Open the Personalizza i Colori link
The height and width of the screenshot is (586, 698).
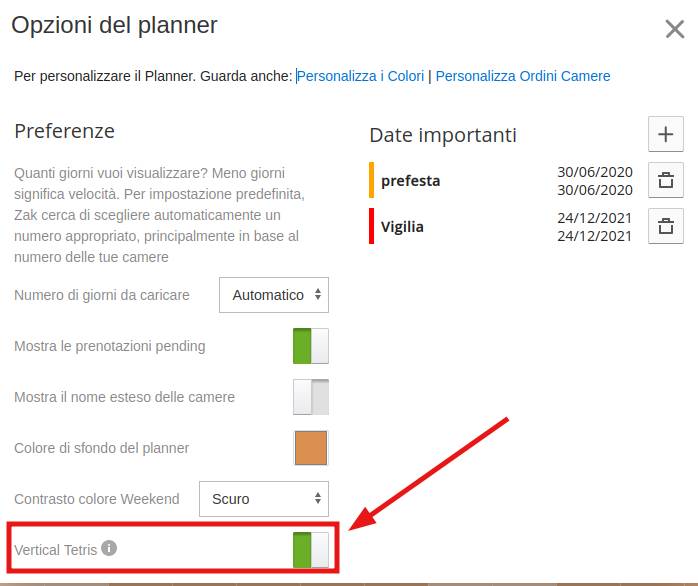click(x=361, y=76)
